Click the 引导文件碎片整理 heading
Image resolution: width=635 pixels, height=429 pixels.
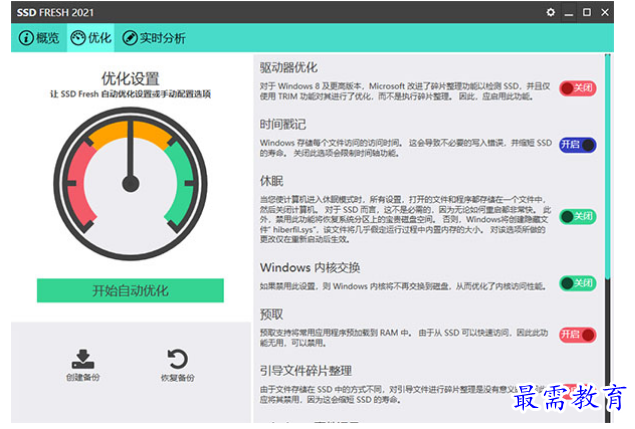(306, 371)
